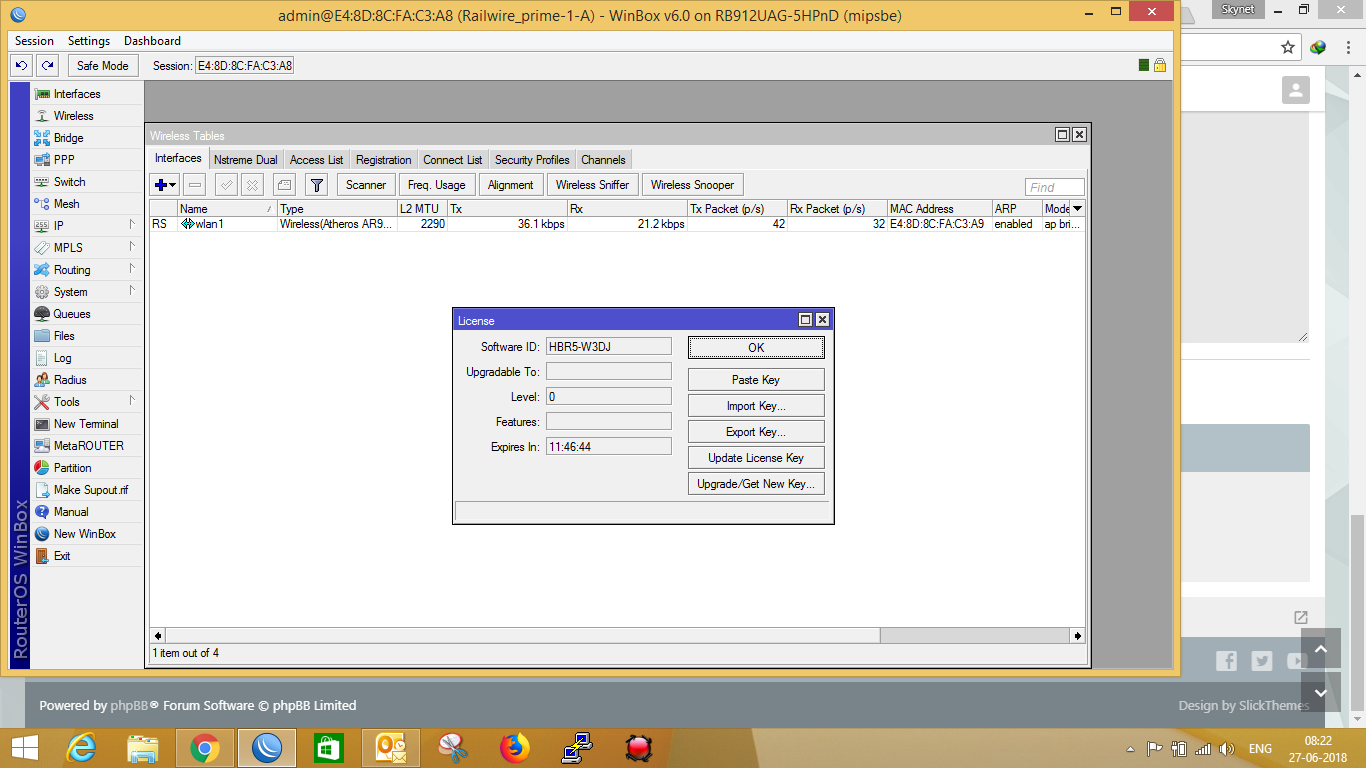Open the Dashboard menu
Image resolution: width=1366 pixels, height=768 pixels.
point(152,41)
